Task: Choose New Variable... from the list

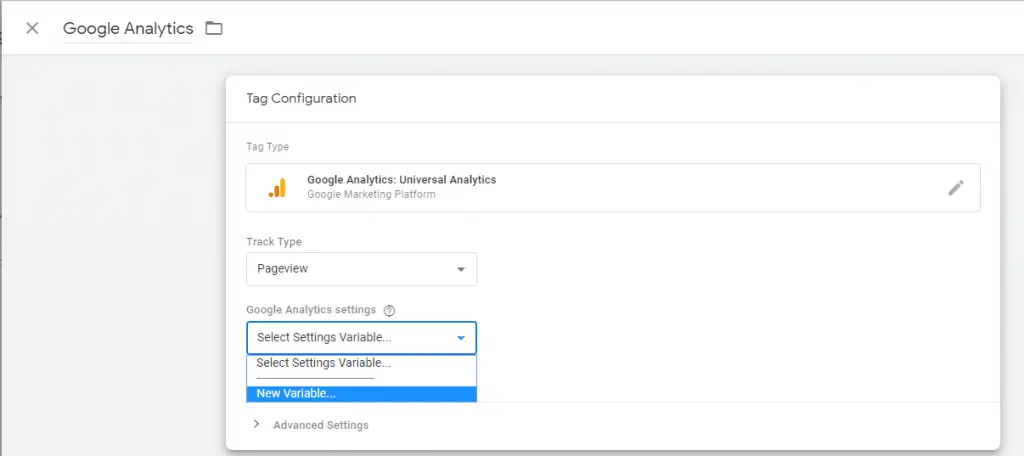Action: point(361,394)
